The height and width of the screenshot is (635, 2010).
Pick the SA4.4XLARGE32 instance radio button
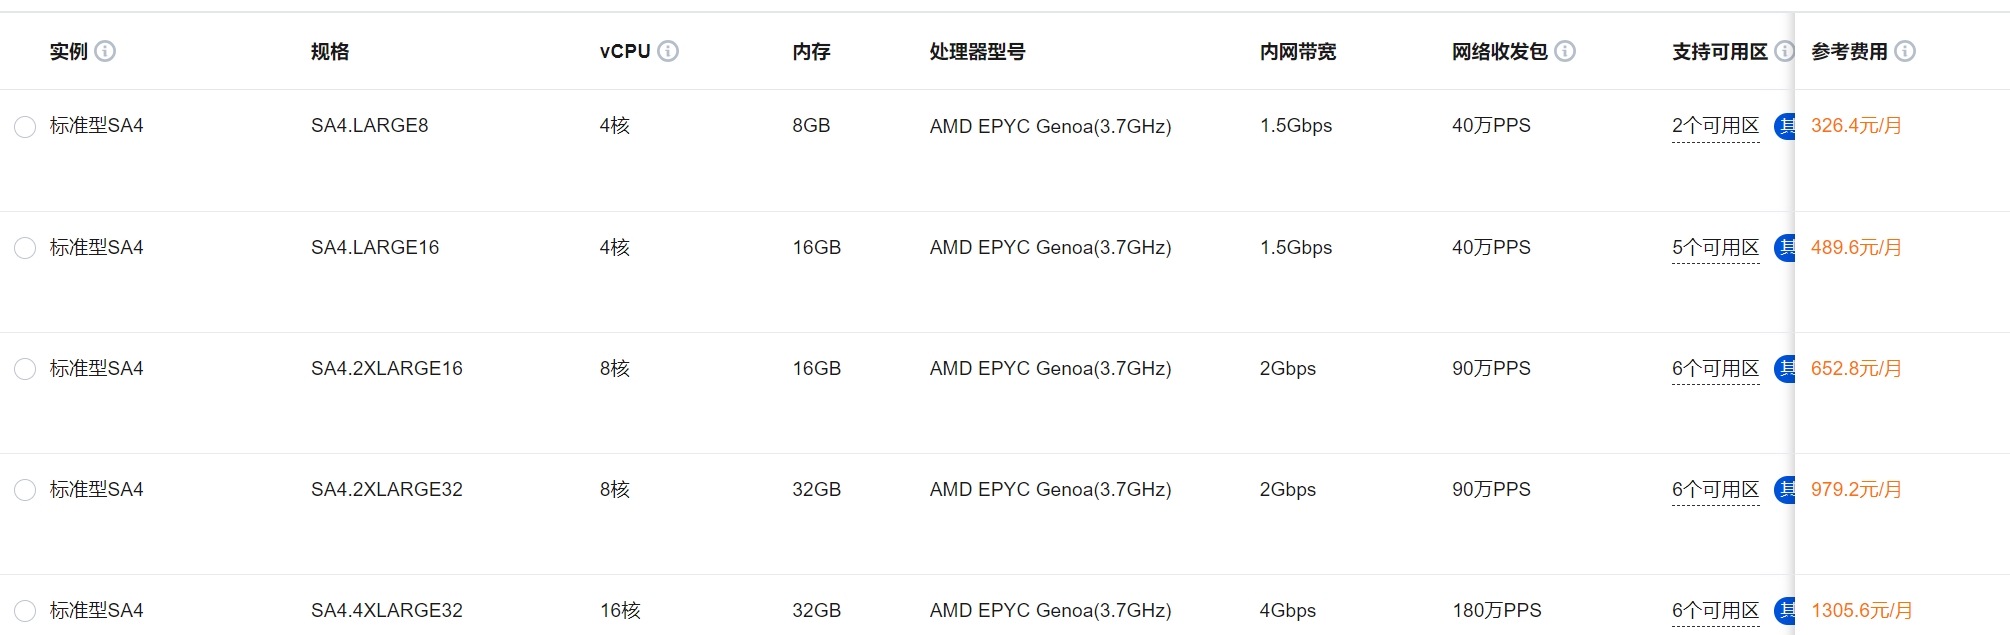pos(25,611)
